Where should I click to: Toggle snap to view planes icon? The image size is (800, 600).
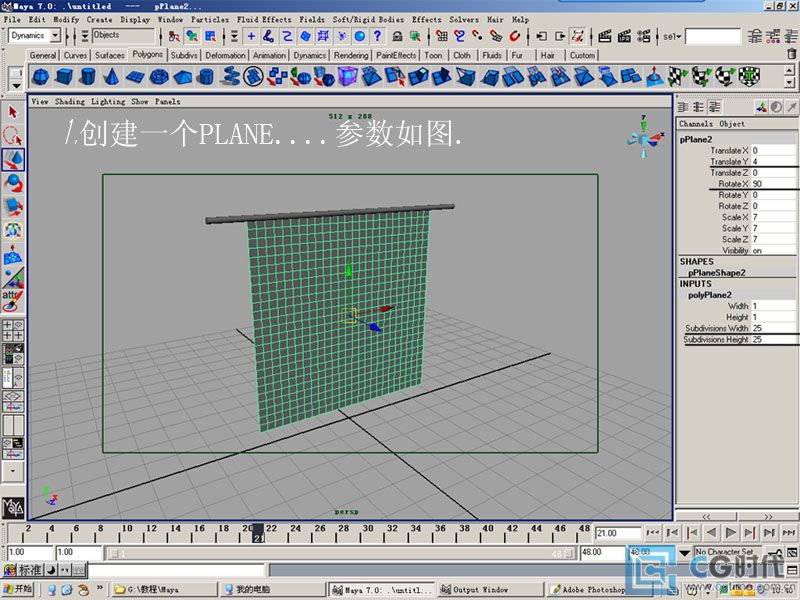495,36
